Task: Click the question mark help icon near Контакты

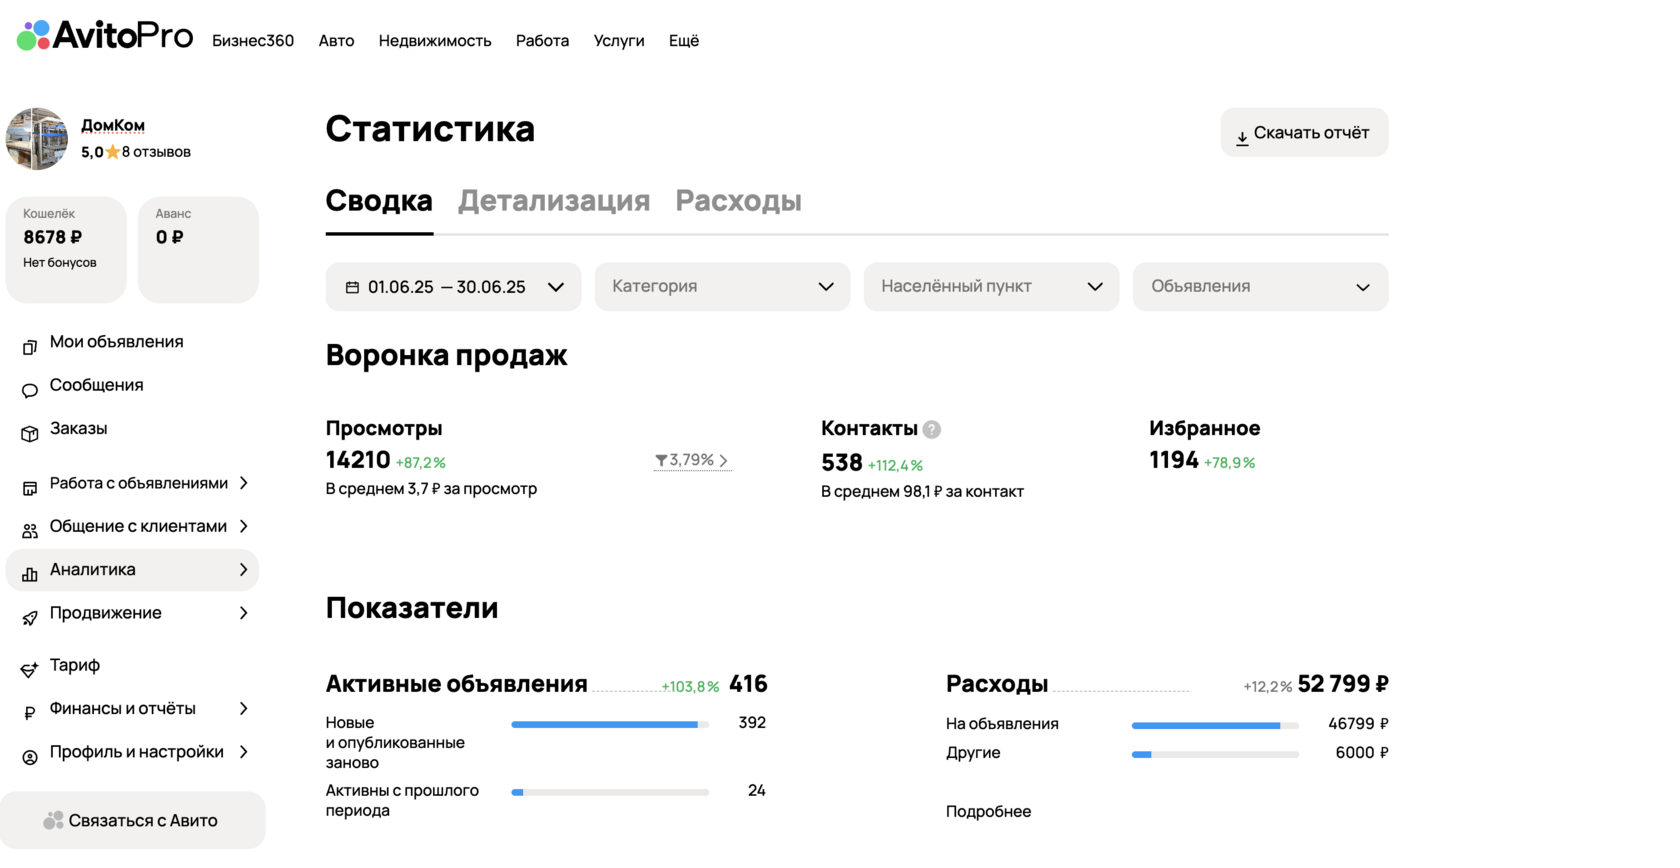Action: click(x=932, y=429)
